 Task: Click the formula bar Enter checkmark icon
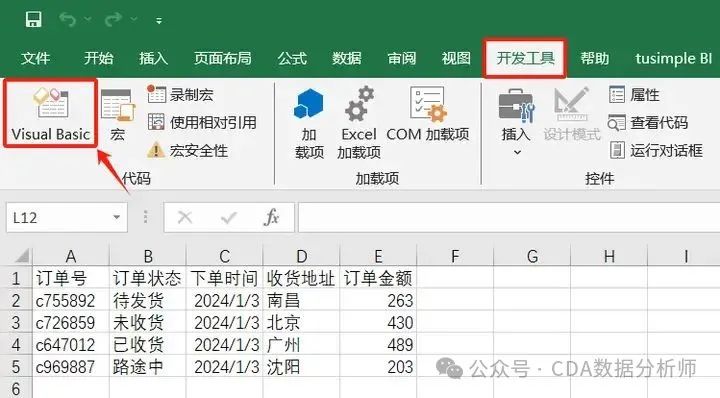228,218
